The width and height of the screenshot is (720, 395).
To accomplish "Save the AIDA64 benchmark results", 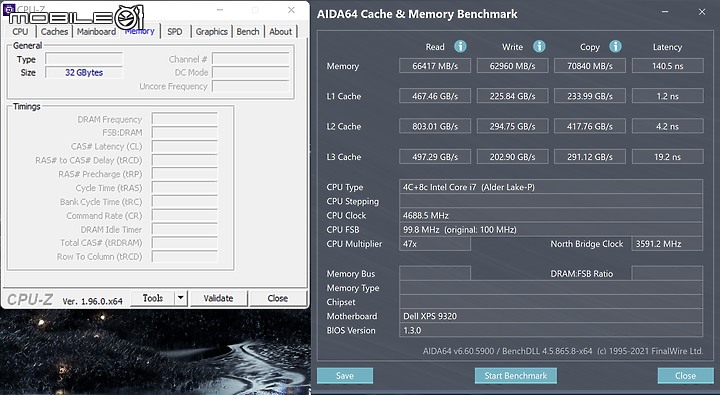I will [x=345, y=376].
